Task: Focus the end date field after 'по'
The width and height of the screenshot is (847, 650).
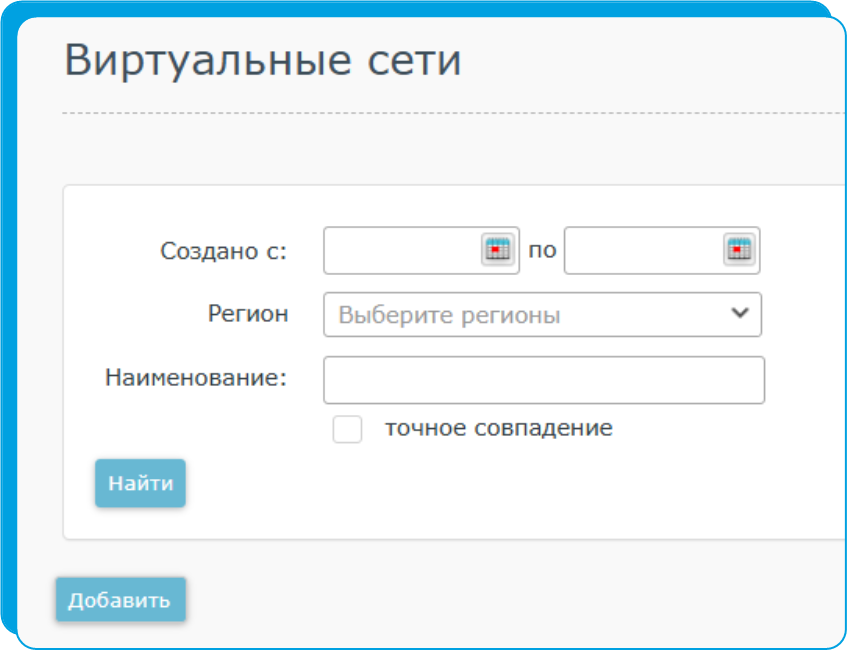Action: (x=643, y=250)
